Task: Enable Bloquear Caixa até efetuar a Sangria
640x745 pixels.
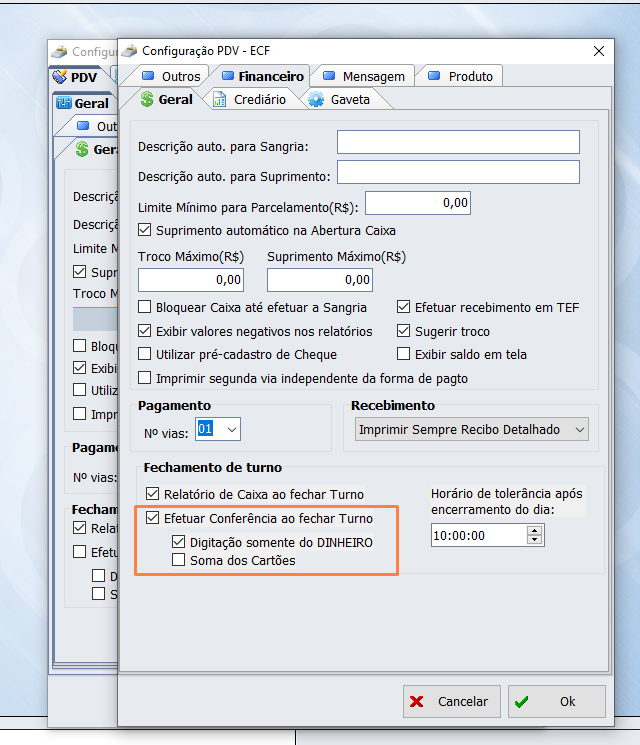Action: [x=146, y=308]
